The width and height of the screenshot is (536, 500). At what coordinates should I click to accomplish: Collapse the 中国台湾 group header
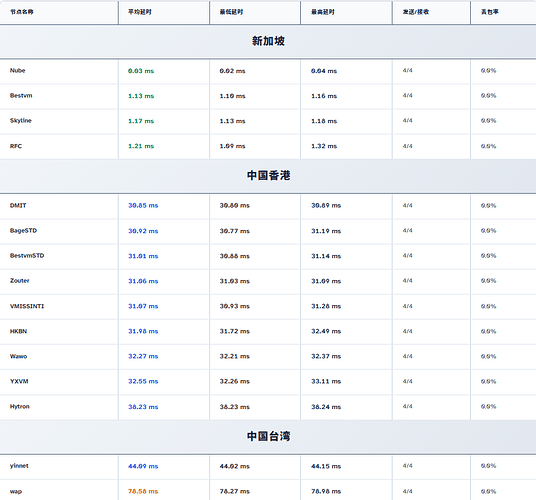pos(268,436)
